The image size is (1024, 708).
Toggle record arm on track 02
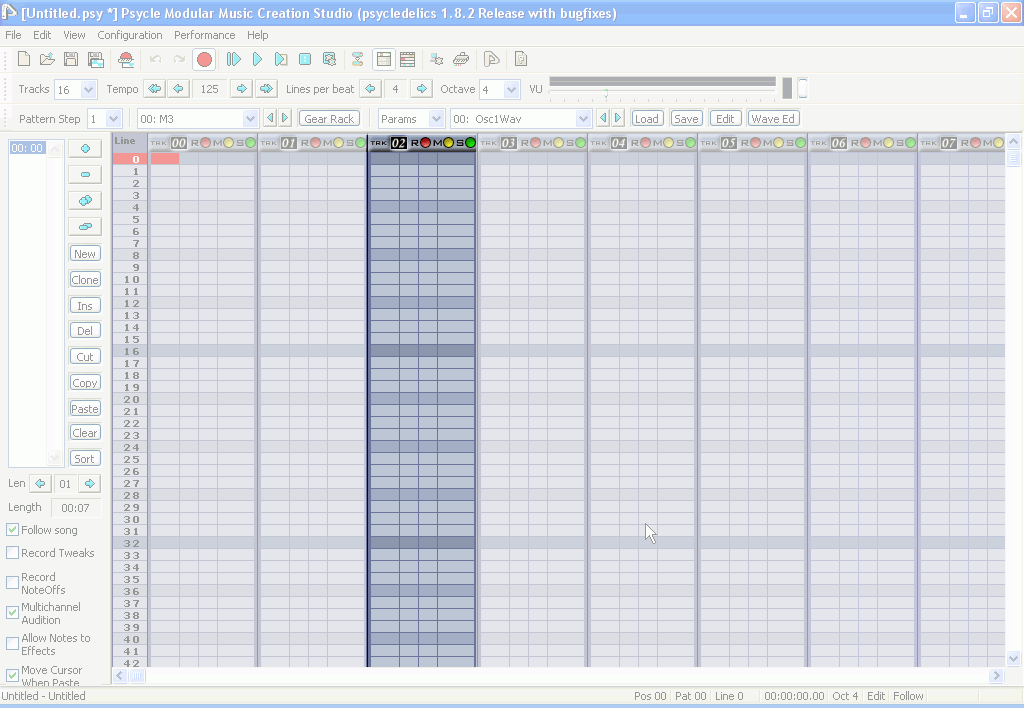click(x=426, y=143)
